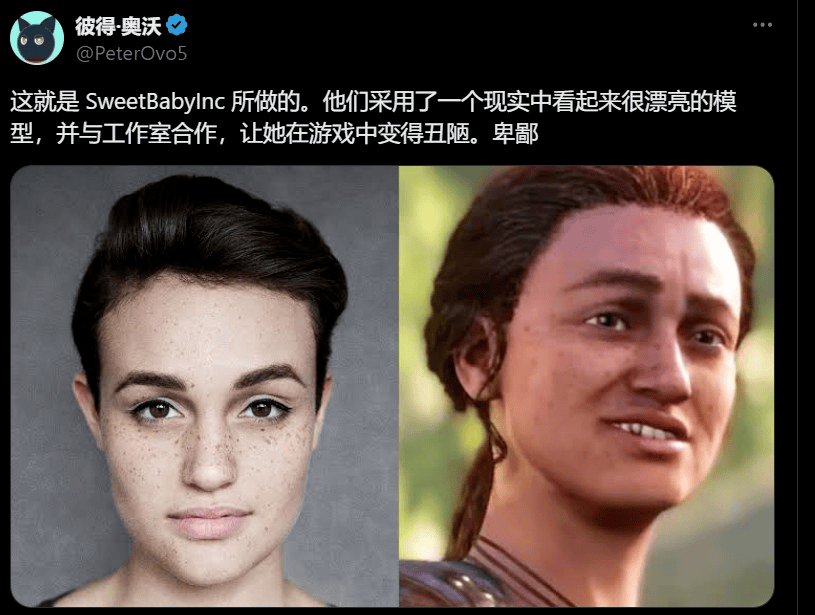Image resolution: width=815 pixels, height=615 pixels.
Task: Open the 彼得·奥沃 display name profile link
Action: tap(118, 25)
